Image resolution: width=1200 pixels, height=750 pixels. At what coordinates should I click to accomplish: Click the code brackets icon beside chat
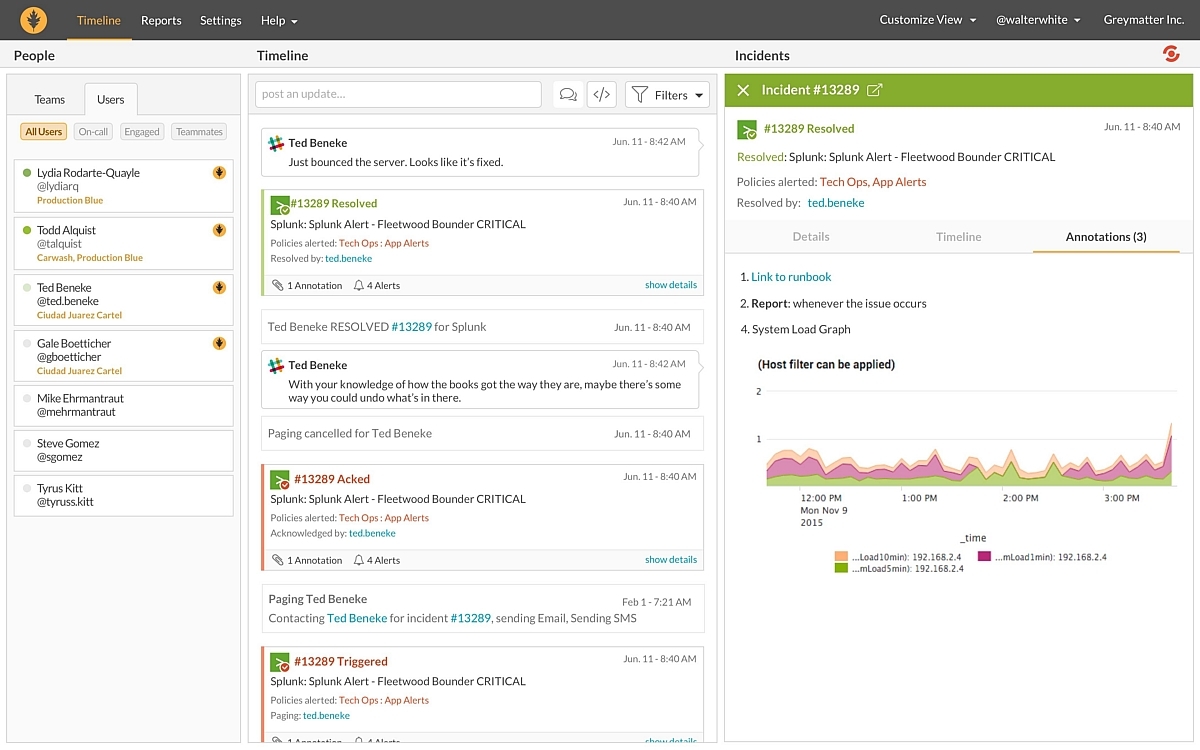601,95
